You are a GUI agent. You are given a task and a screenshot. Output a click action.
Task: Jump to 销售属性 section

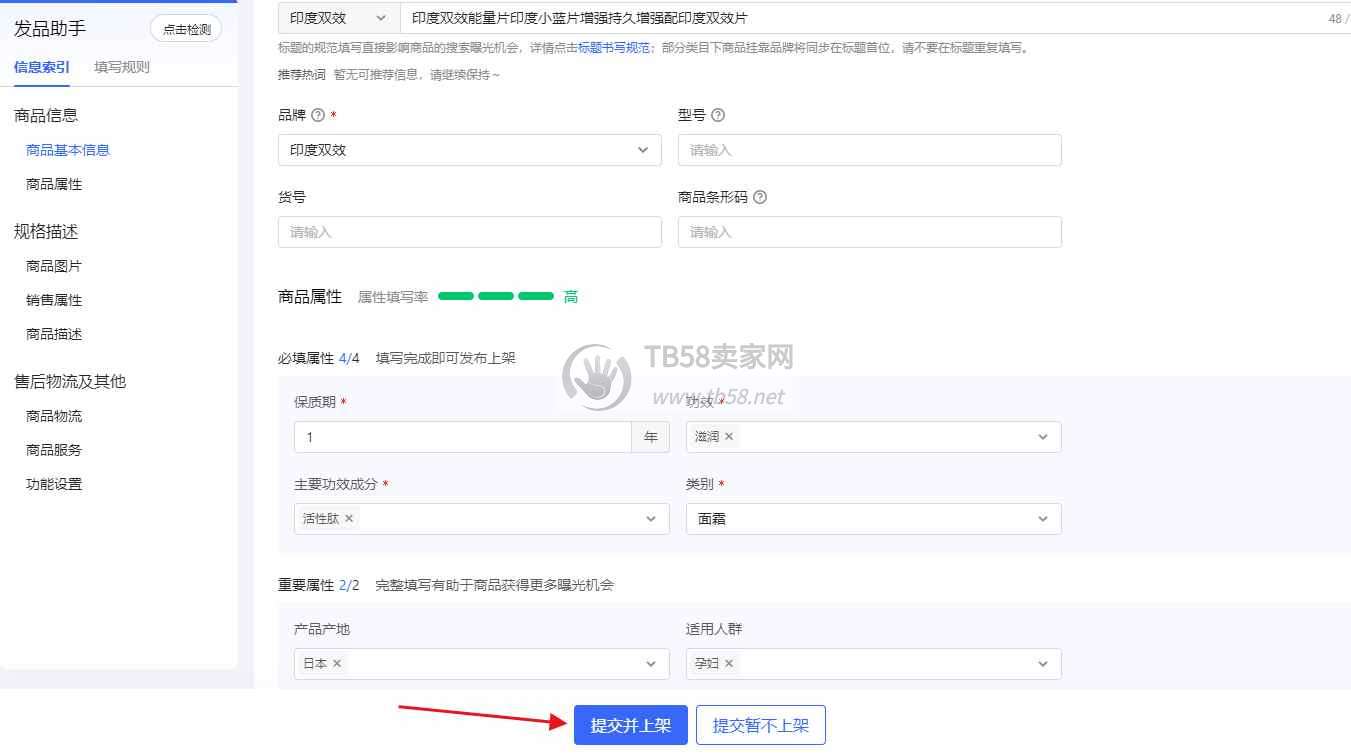tap(54, 300)
